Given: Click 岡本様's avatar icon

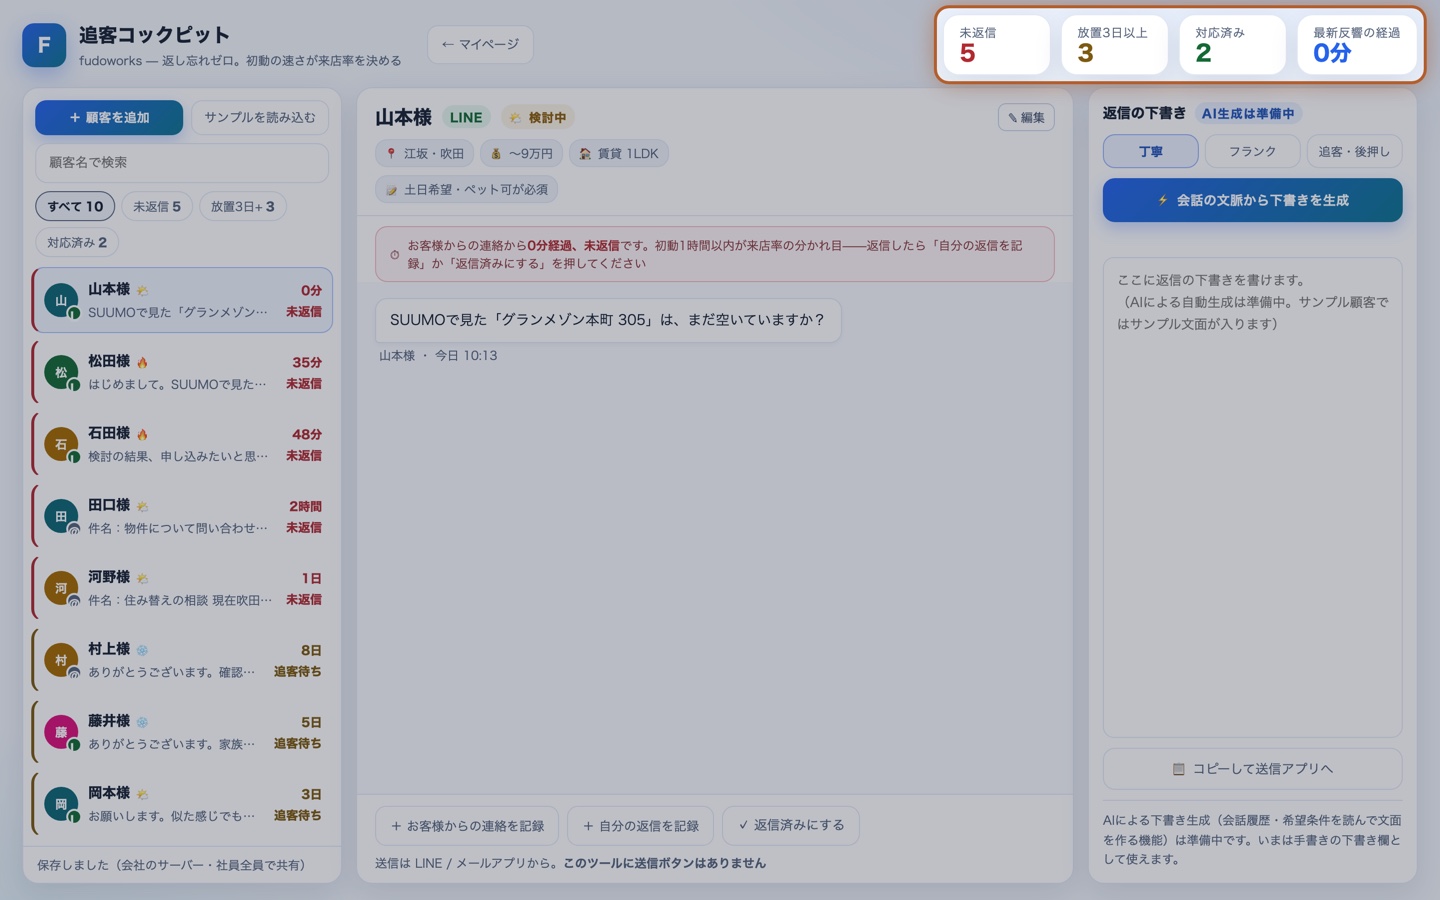Looking at the screenshot, I should click(61, 804).
